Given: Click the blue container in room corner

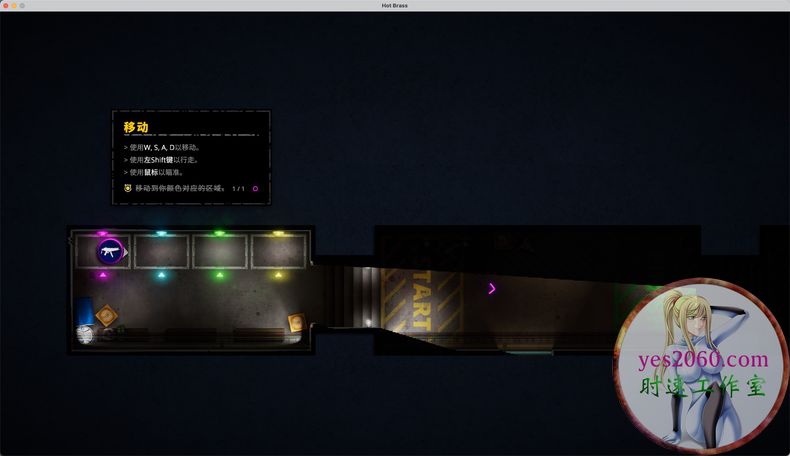Looking at the screenshot, I should pos(85,310).
